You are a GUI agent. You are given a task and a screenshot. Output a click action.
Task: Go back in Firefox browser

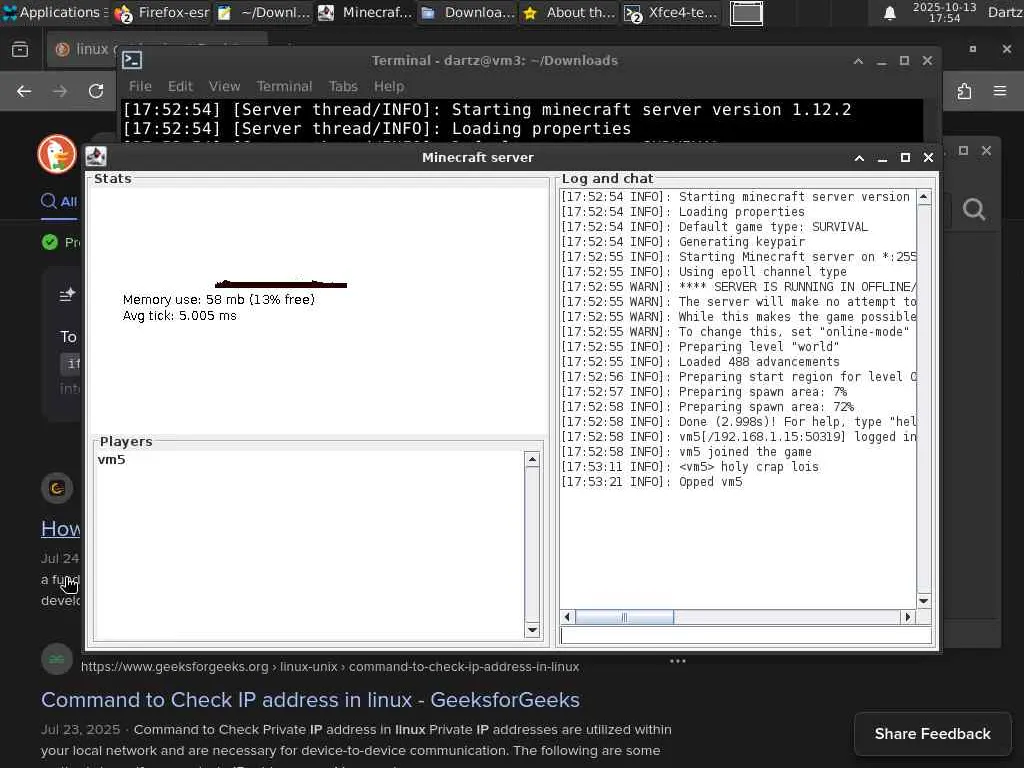24,91
